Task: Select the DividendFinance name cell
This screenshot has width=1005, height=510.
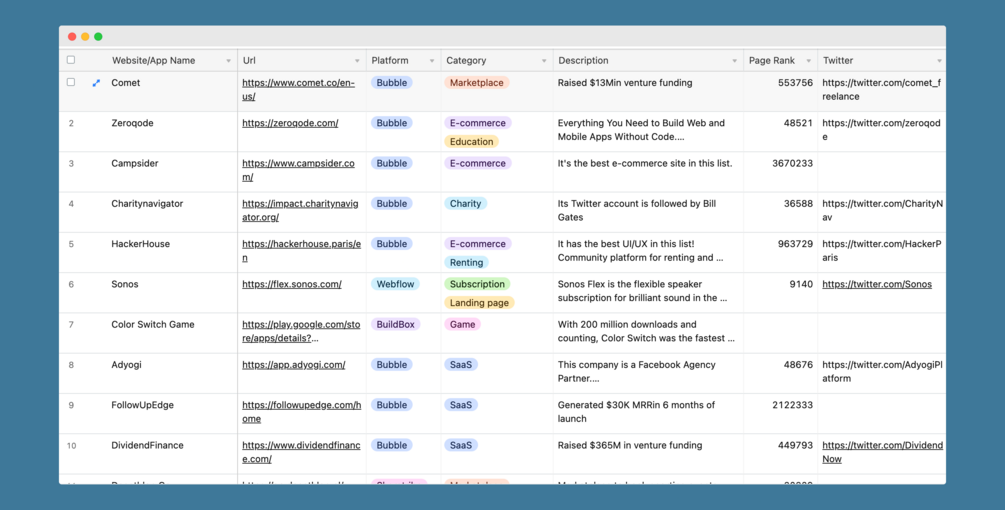Action: [147, 446]
